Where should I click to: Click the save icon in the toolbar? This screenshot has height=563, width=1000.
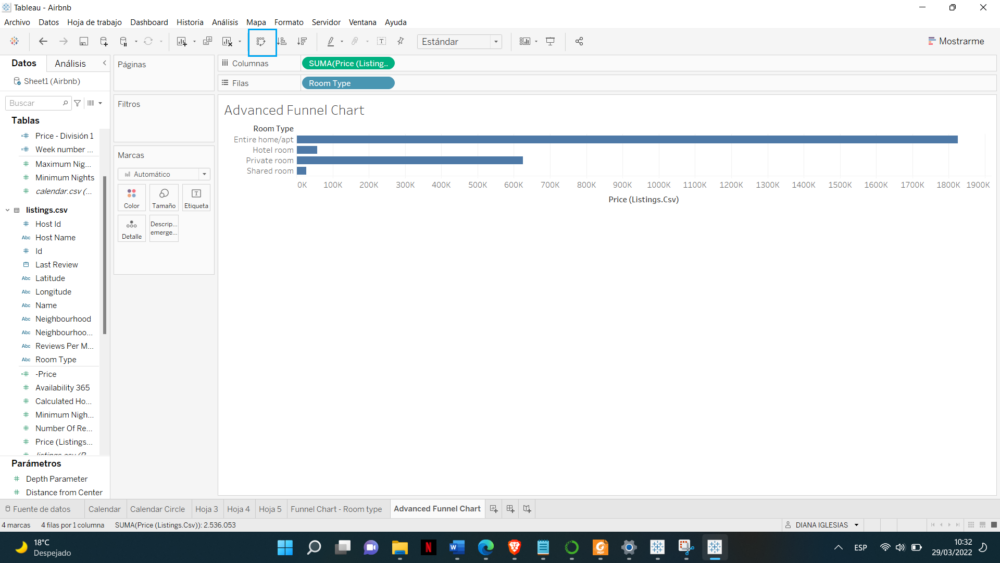[x=84, y=42]
